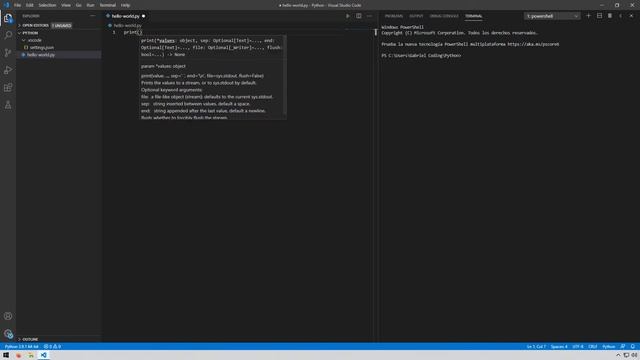The image size is (640, 360).
Task: Open the network icon in system tray
Action: coord(626,356)
